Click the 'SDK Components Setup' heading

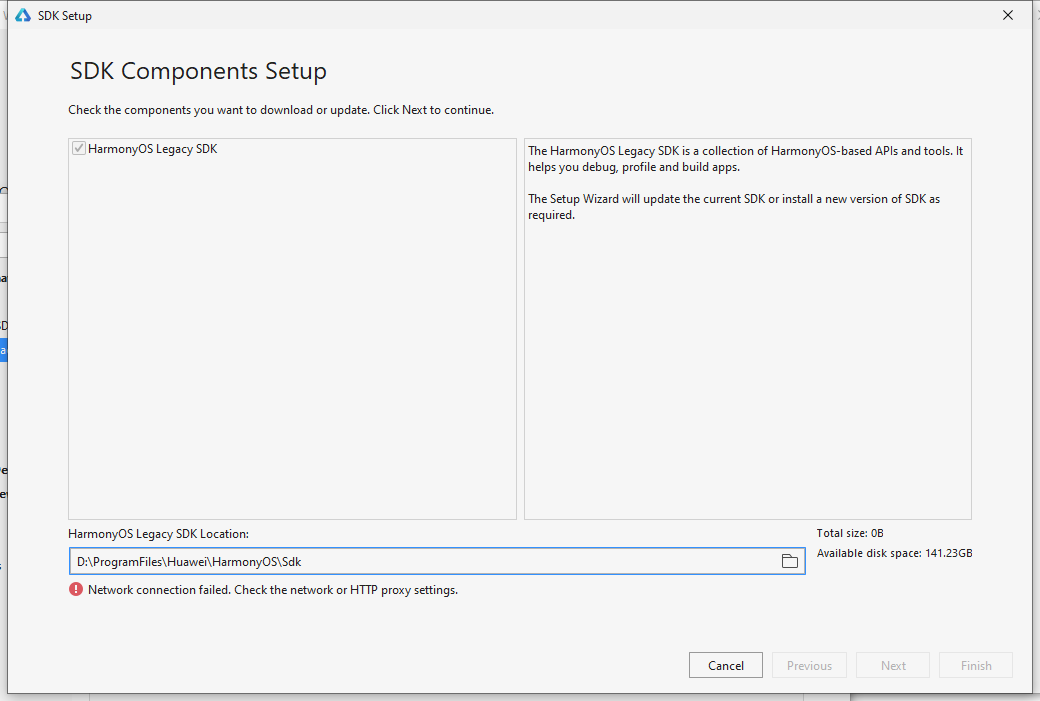pyautogui.click(x=198, y=71)
